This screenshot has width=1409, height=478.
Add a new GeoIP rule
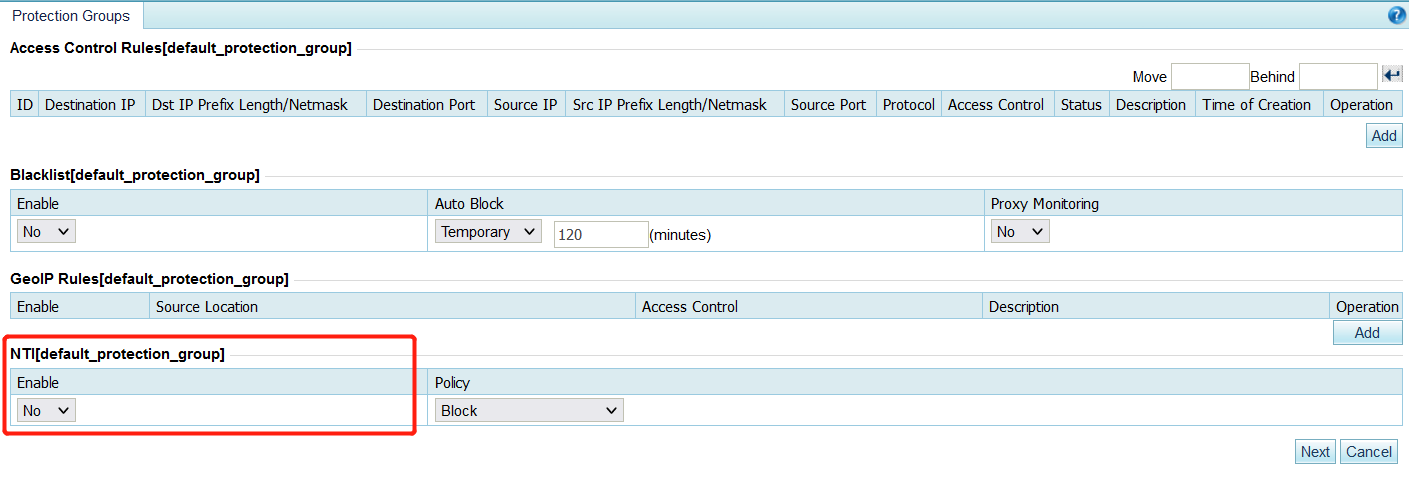click(x=1367, y=333)
